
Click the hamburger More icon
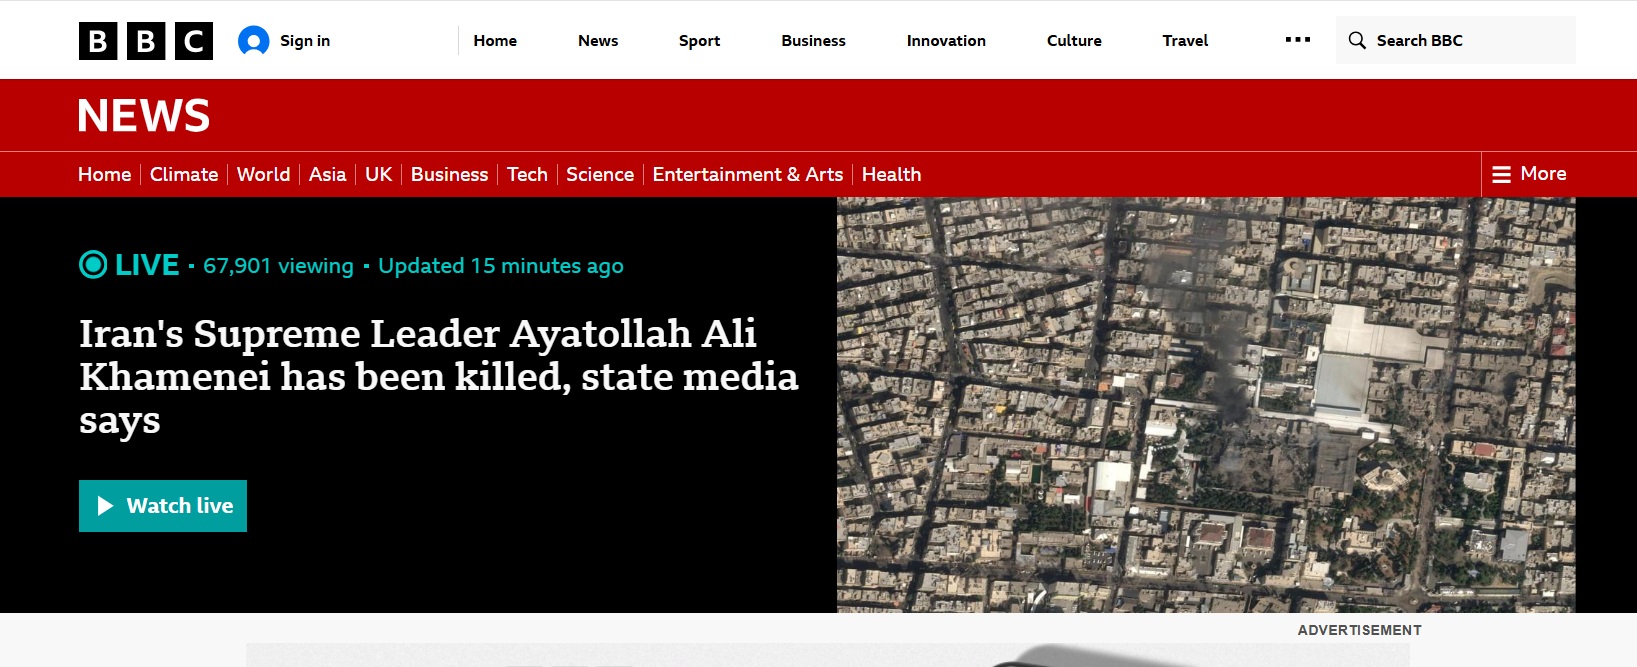point(1501,174)
